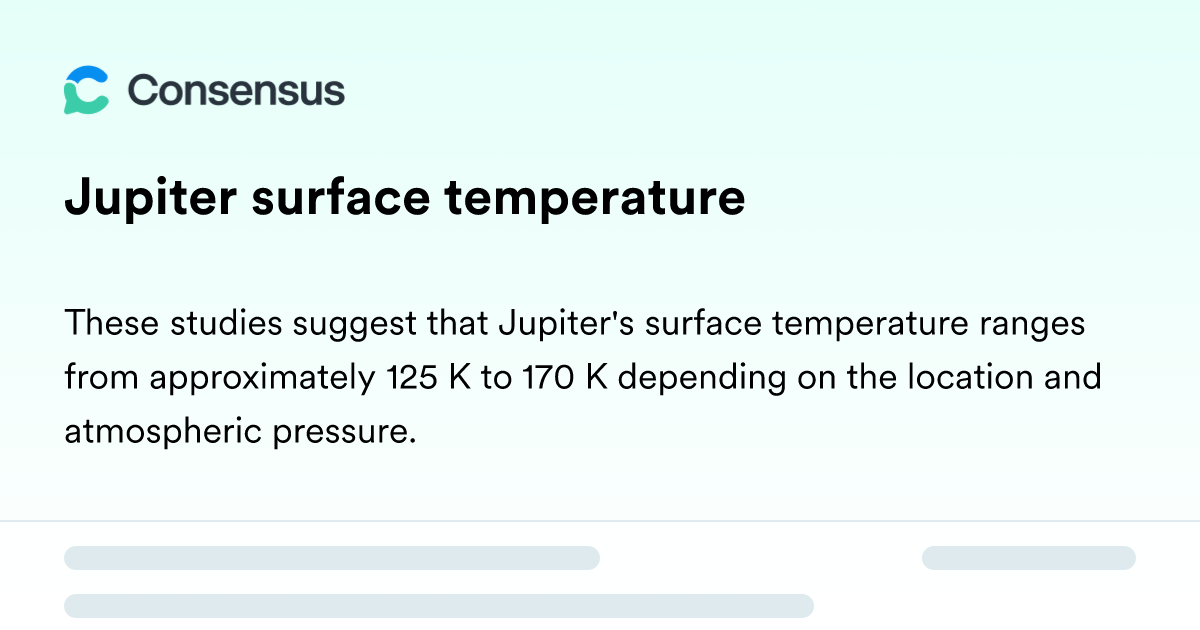Viewport: 1200px width, 630px height.
Task: Click the longest gray placeholder bar at bottom
Action: (x=439, y=605)
